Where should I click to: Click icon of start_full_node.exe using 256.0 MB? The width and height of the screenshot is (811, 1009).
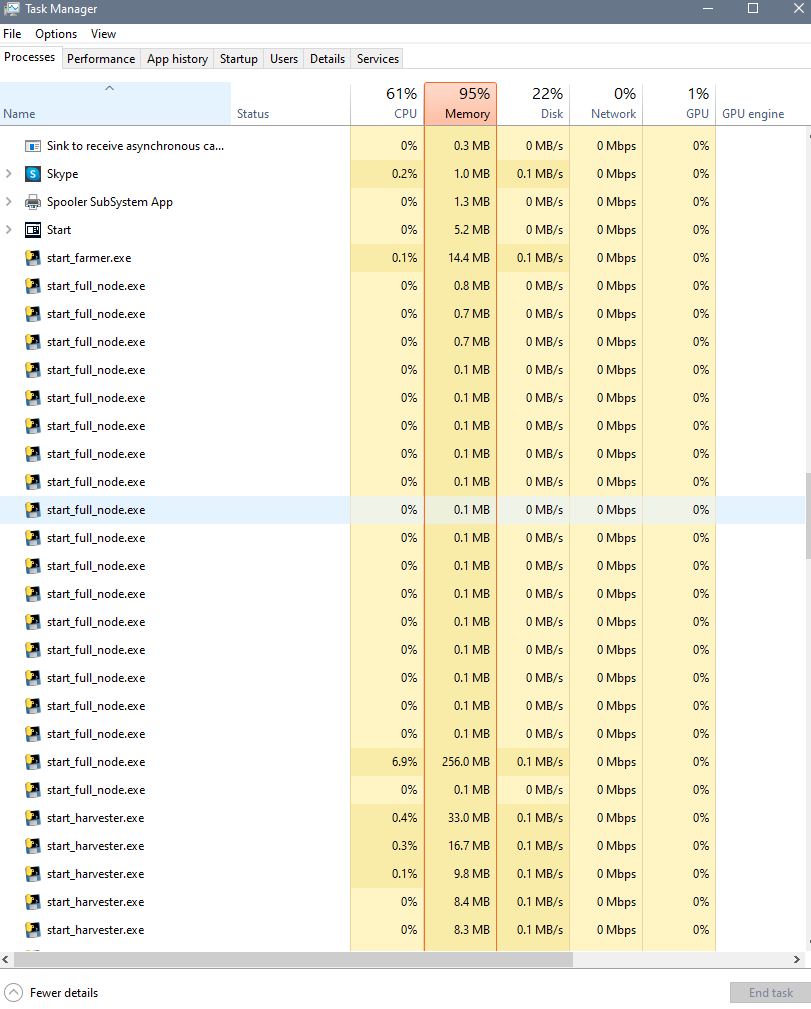tap(33, 762)
